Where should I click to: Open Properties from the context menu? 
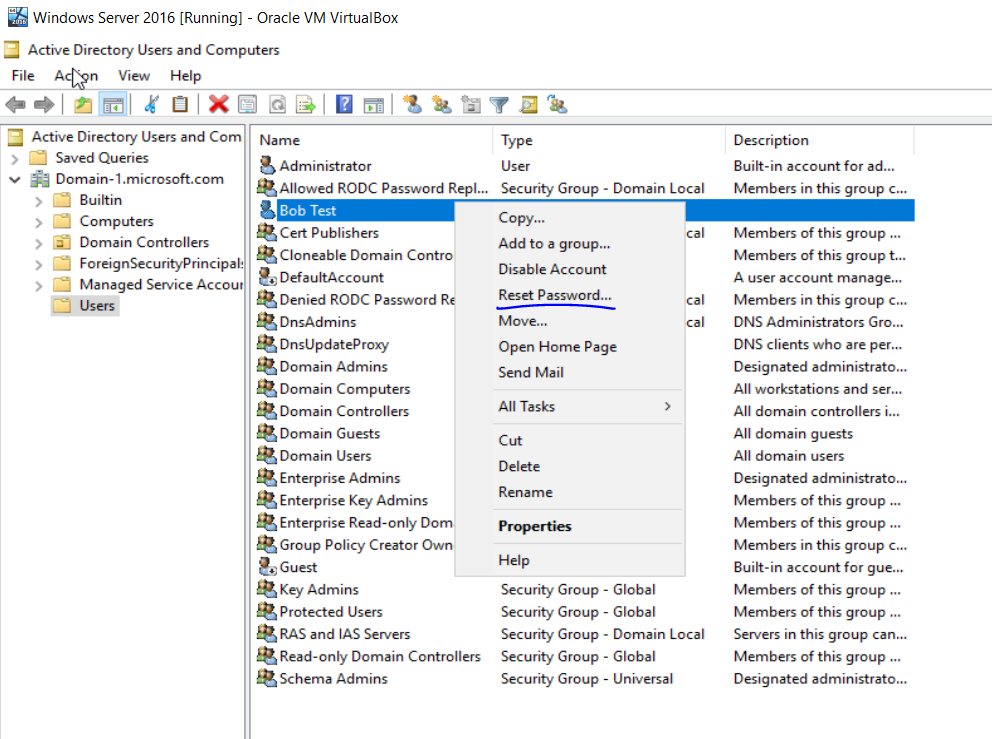[x=535, y=526]
